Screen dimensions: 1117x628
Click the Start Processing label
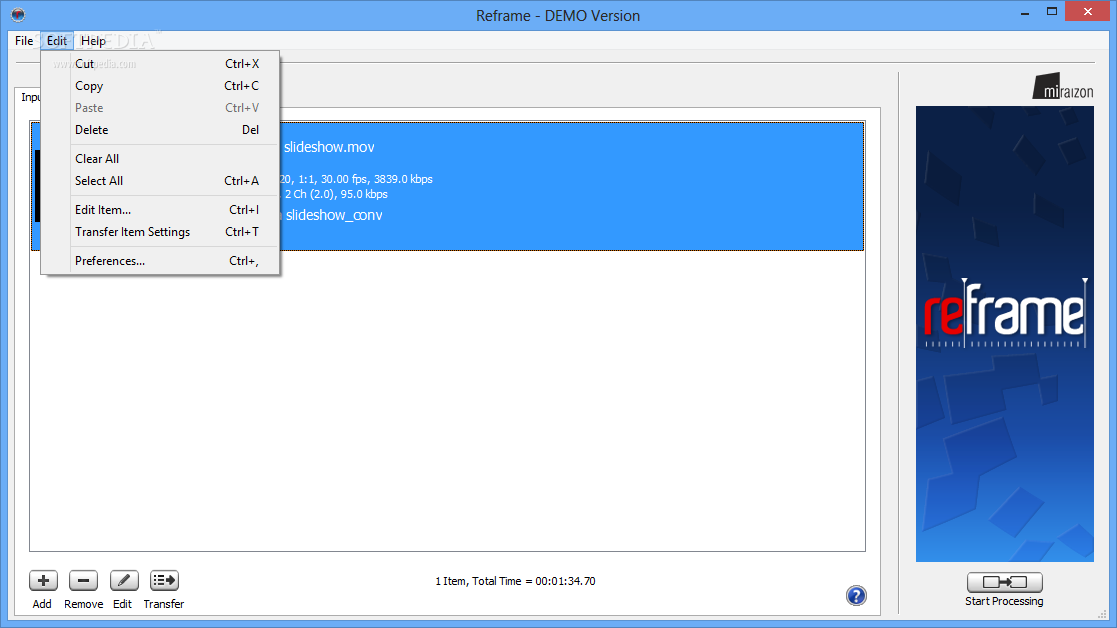(1004, 601)
